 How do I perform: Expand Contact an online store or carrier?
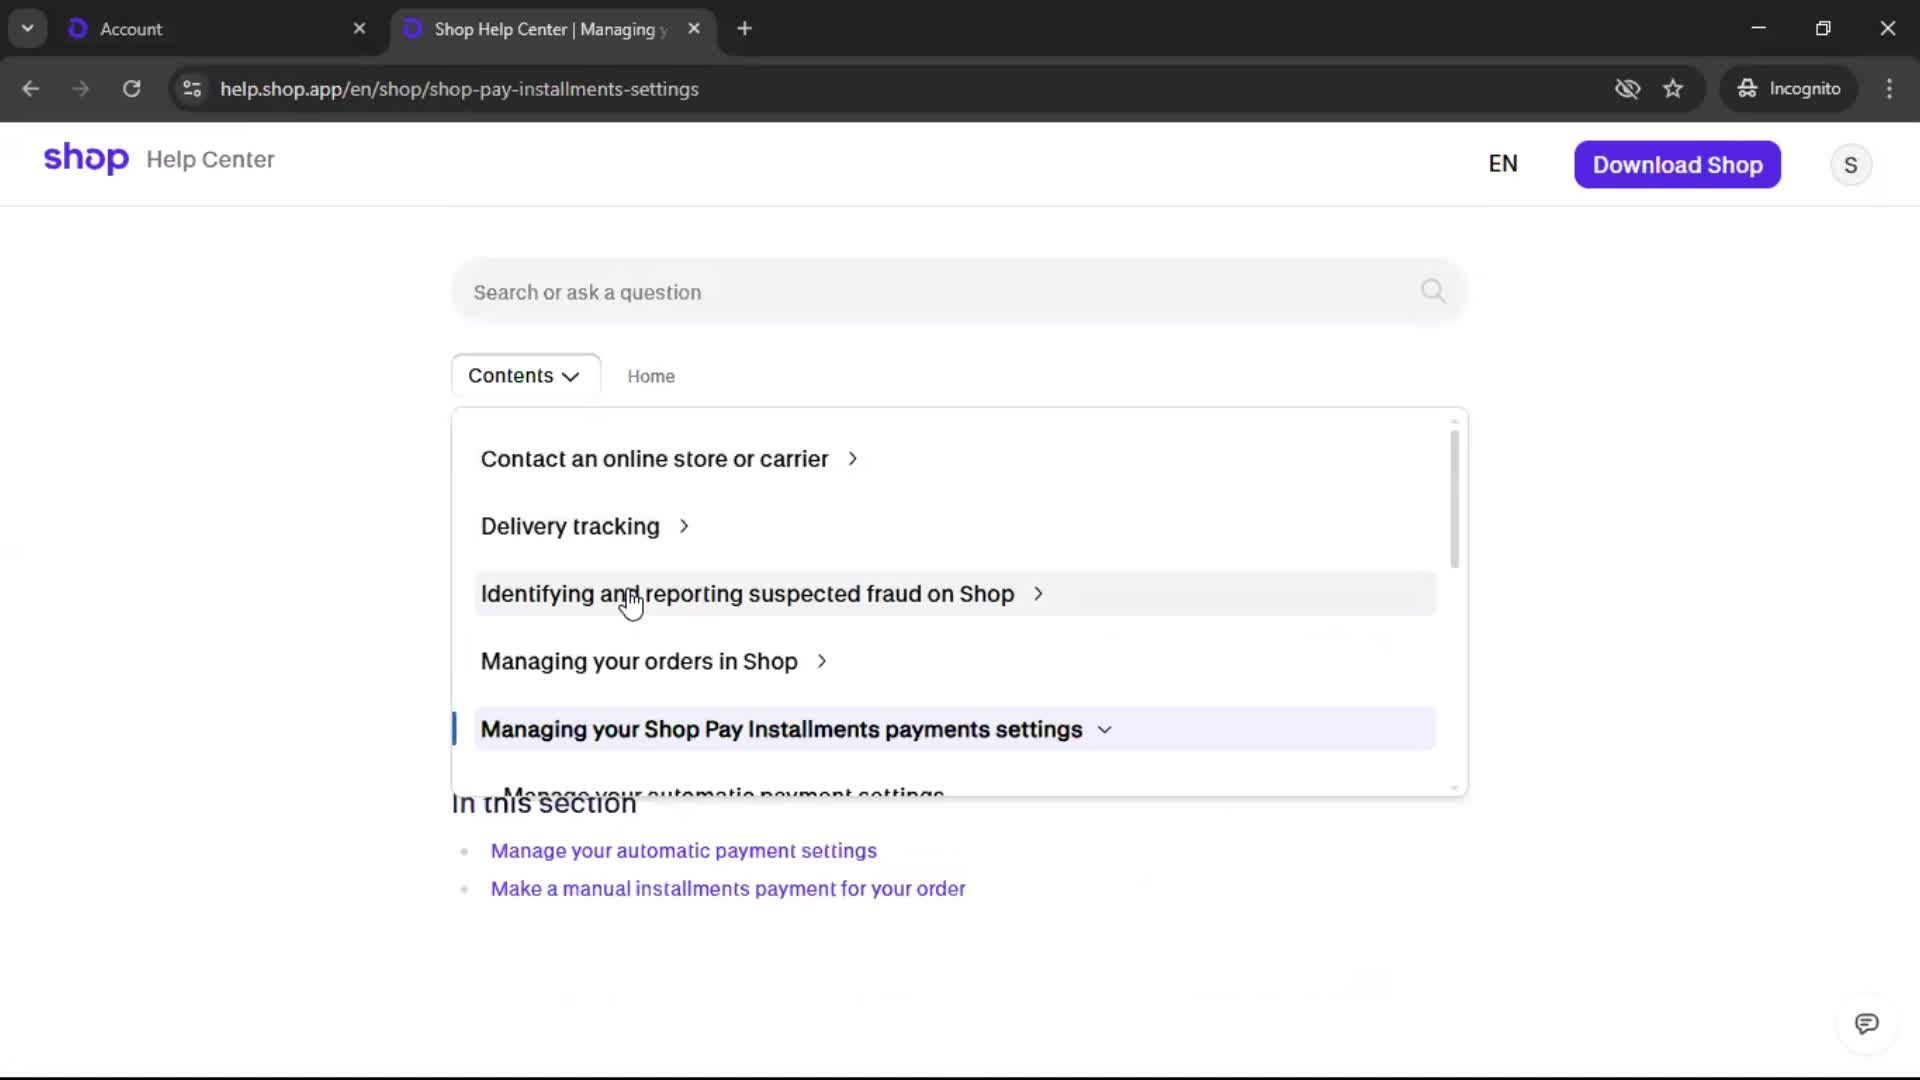point(852,459)
